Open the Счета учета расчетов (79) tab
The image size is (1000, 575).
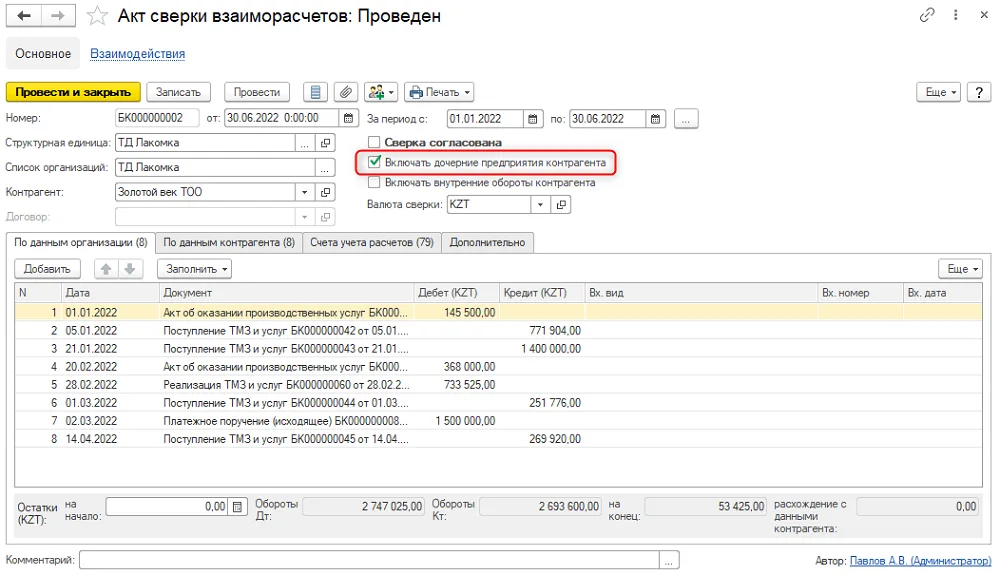pyautogui.click(x=371, y=242)
